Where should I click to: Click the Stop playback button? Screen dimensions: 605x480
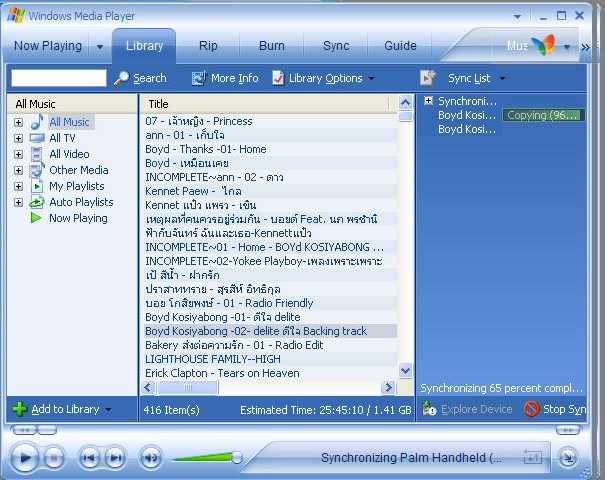[x=54, y=458]
